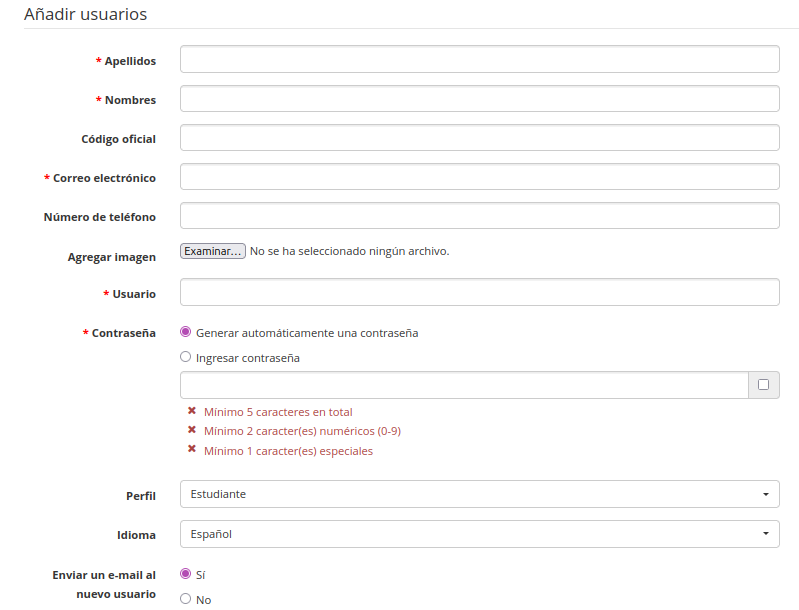Click the X icon beside especiales requirement
This screenshot has width=799, height=610.
[191, 450]
